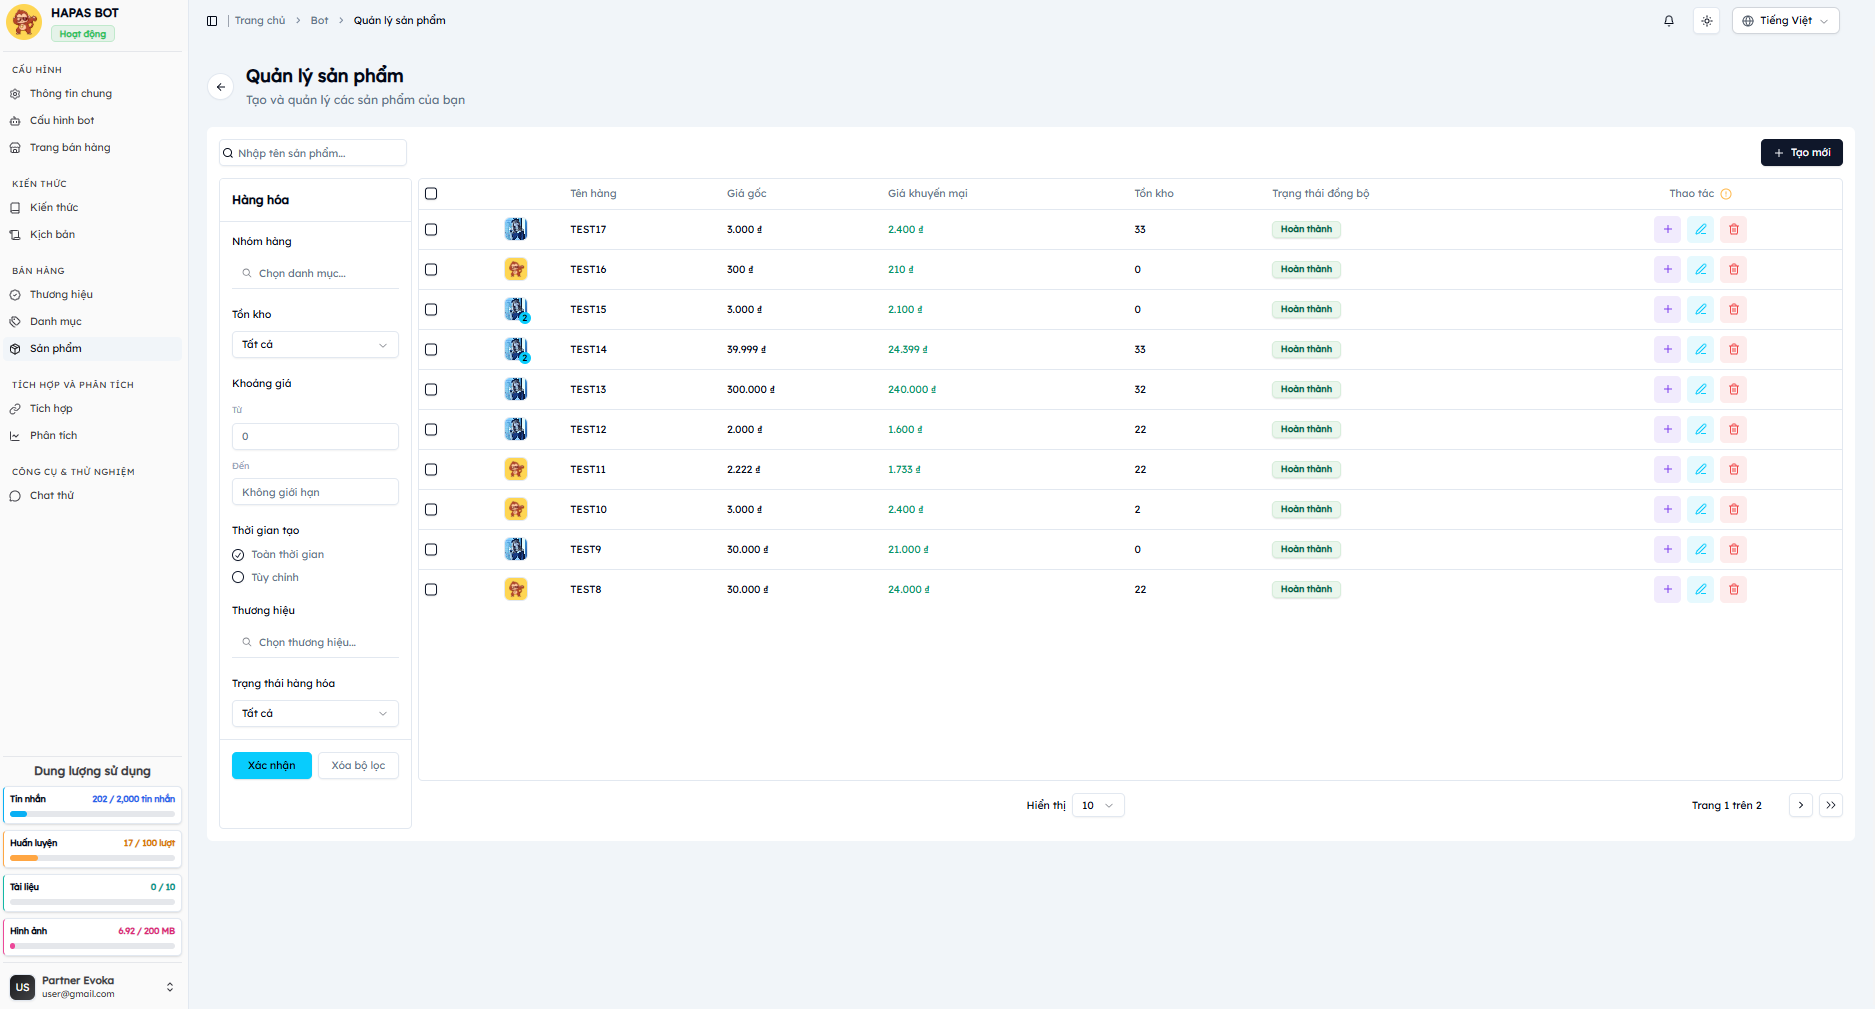Click the Xác nhận filter button
1875x1009 pixels.
click(272, 765)
